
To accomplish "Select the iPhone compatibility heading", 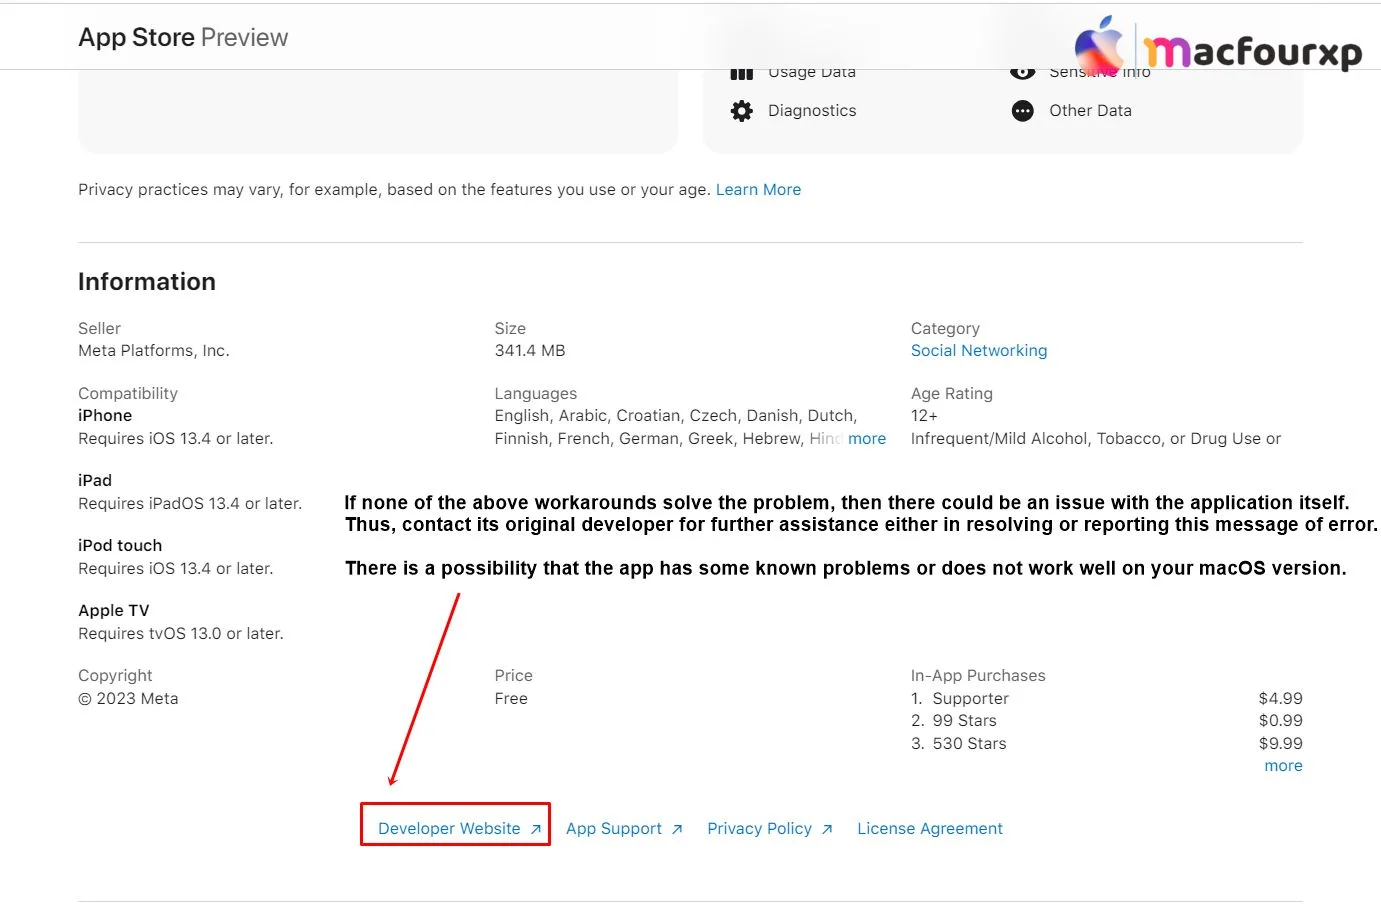I will tap(105, 415).
